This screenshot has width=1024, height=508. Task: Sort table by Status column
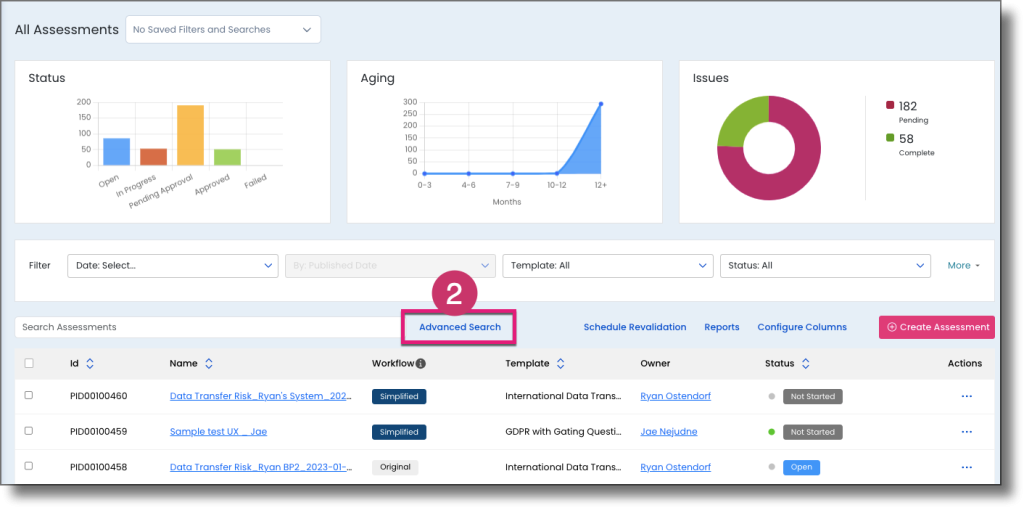(805, 364)
